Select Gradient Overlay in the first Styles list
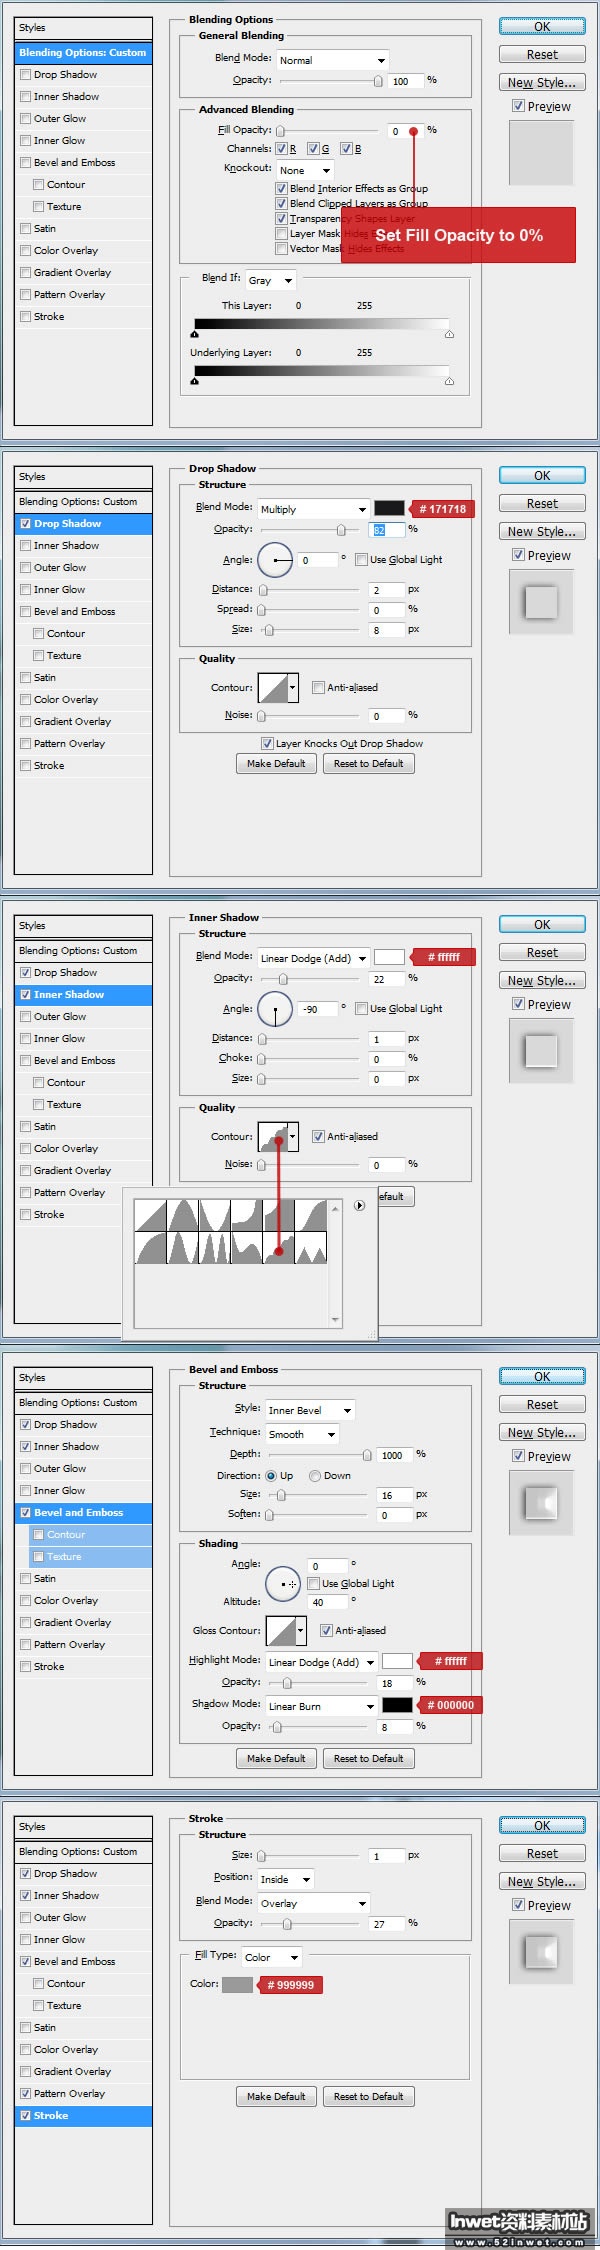 tap(72, 273)
